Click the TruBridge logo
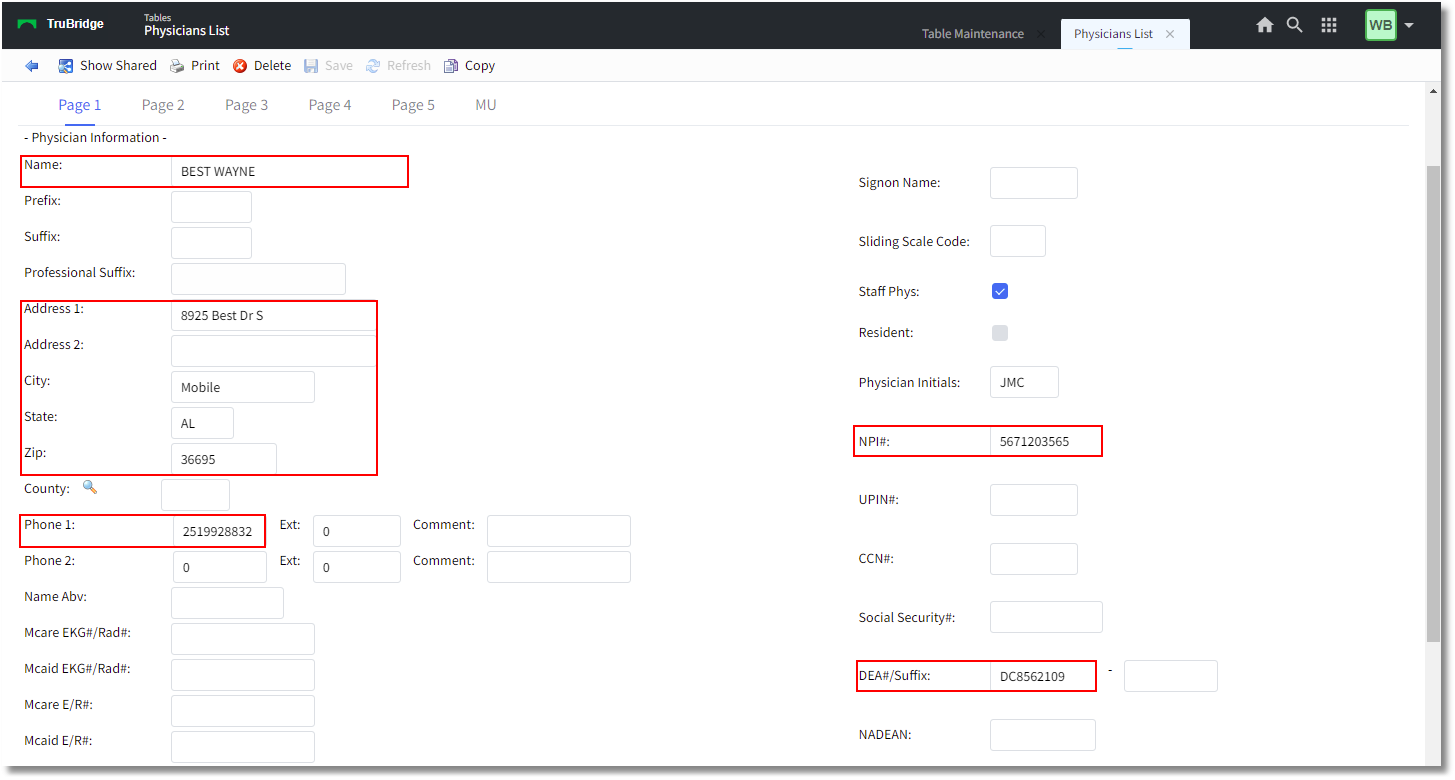1455x780 pixels. point(61,24)
